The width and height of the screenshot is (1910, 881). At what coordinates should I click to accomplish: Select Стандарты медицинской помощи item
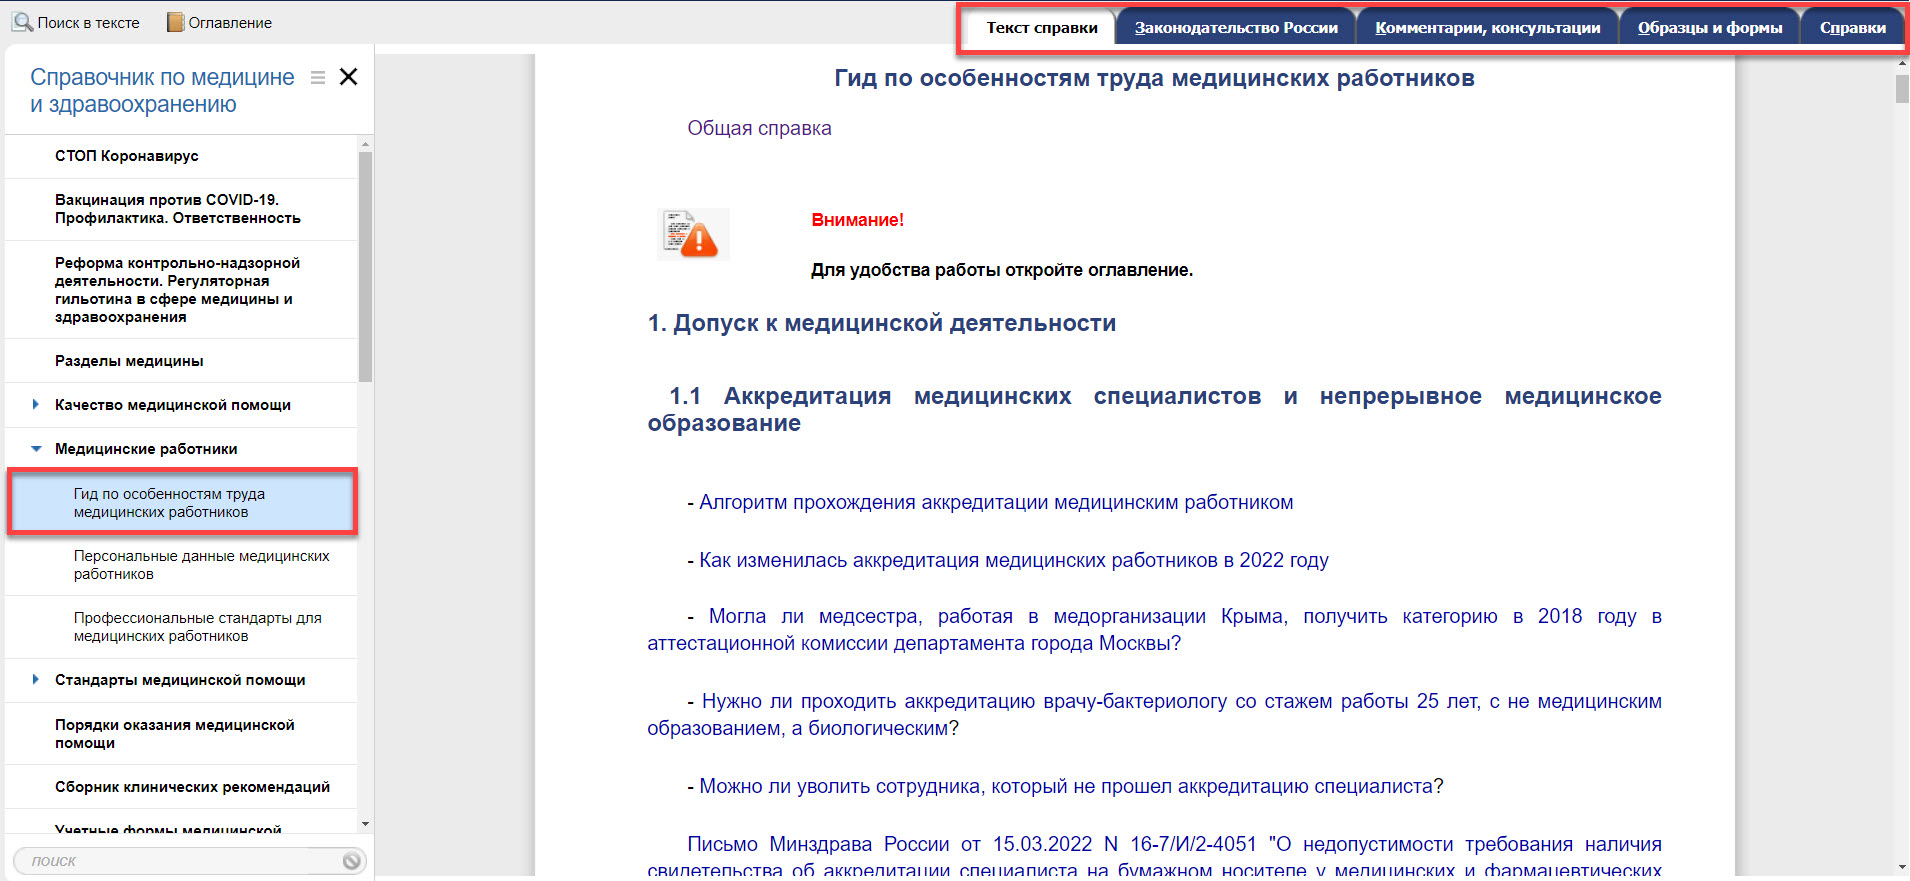[180, 680]
